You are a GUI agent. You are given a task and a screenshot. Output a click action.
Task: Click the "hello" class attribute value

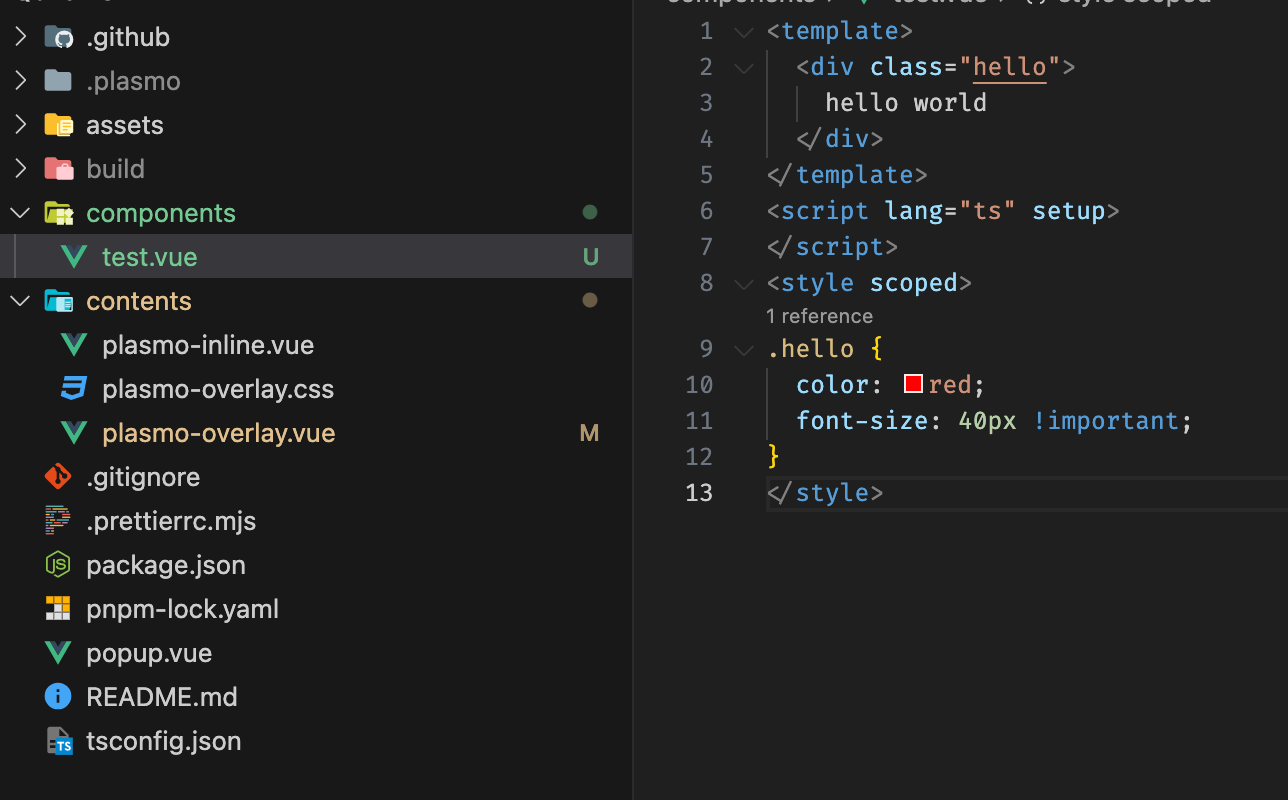click(x=1009, y=67)
